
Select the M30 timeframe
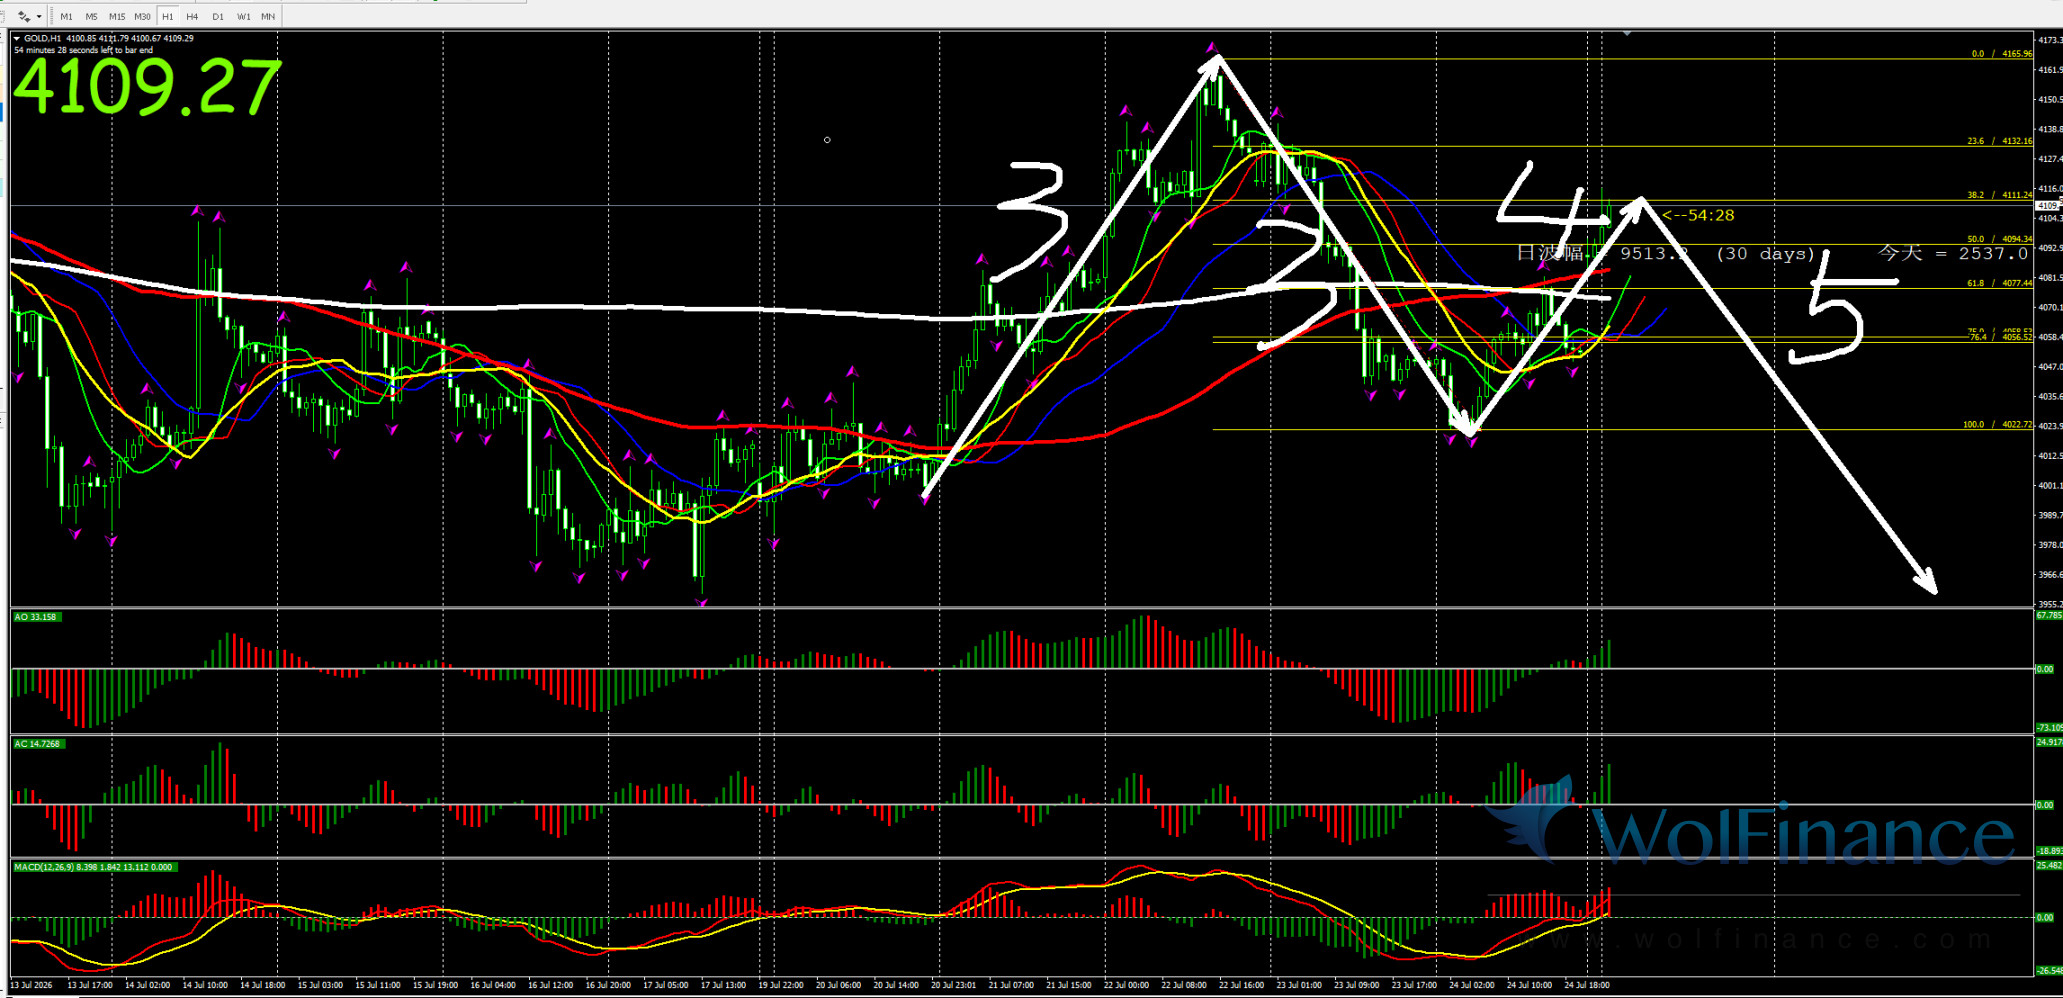(142, 16)
